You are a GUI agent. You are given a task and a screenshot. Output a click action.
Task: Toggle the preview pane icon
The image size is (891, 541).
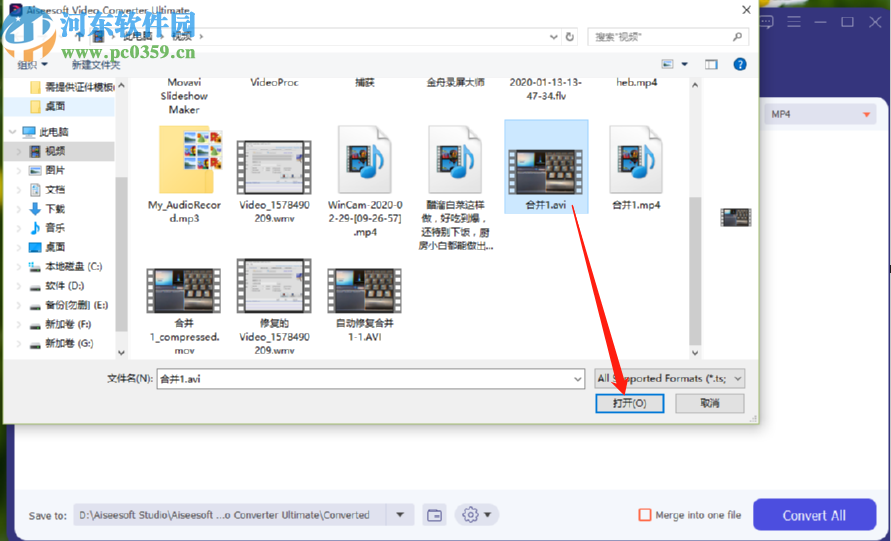point(711,64)
